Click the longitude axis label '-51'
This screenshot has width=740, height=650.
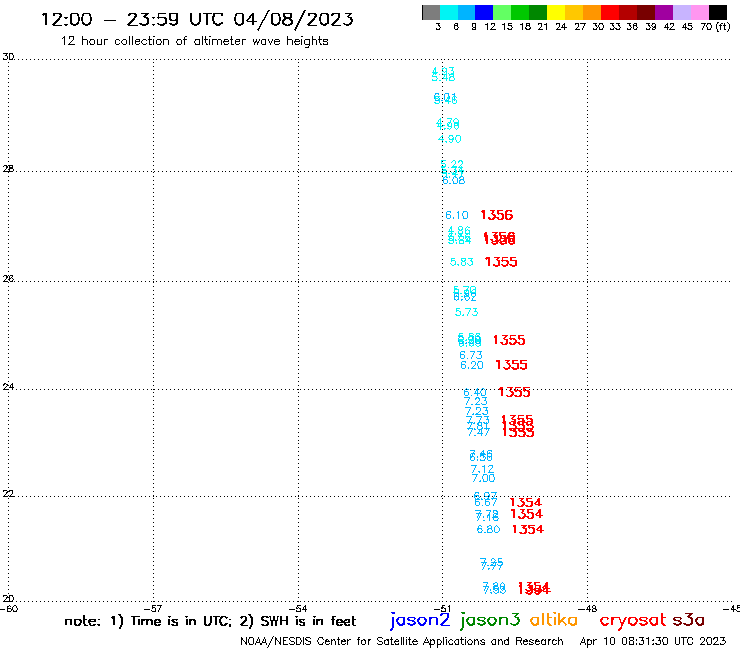pos(442,609)
